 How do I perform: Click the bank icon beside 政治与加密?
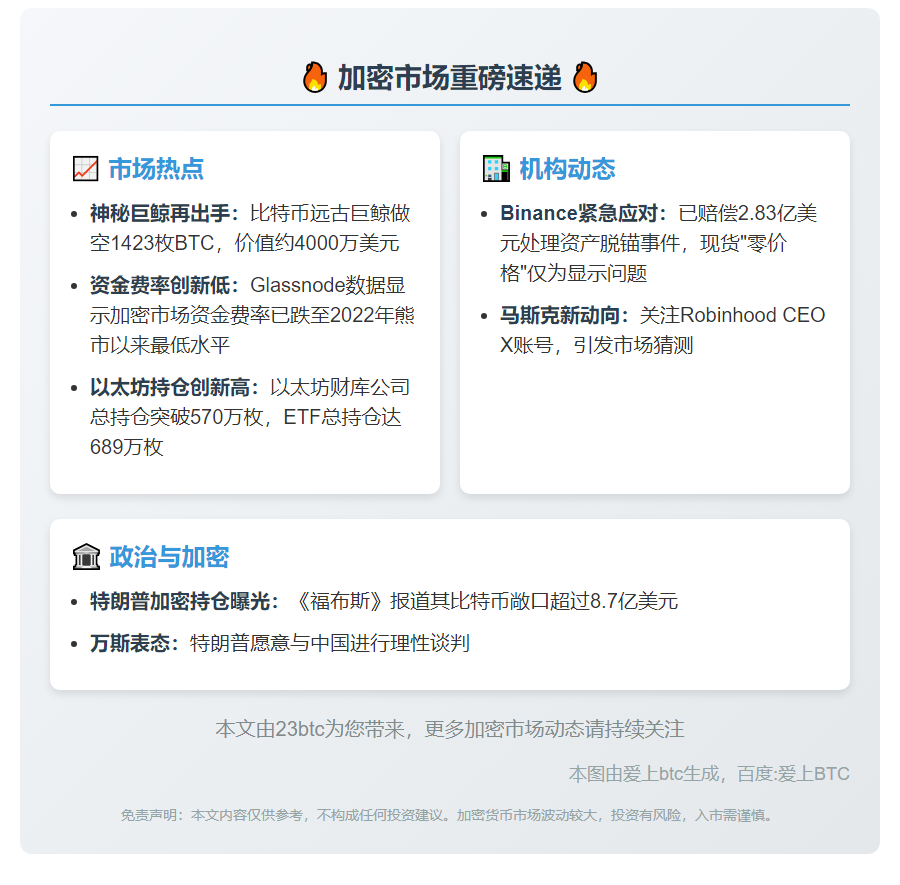coord(86,557)
